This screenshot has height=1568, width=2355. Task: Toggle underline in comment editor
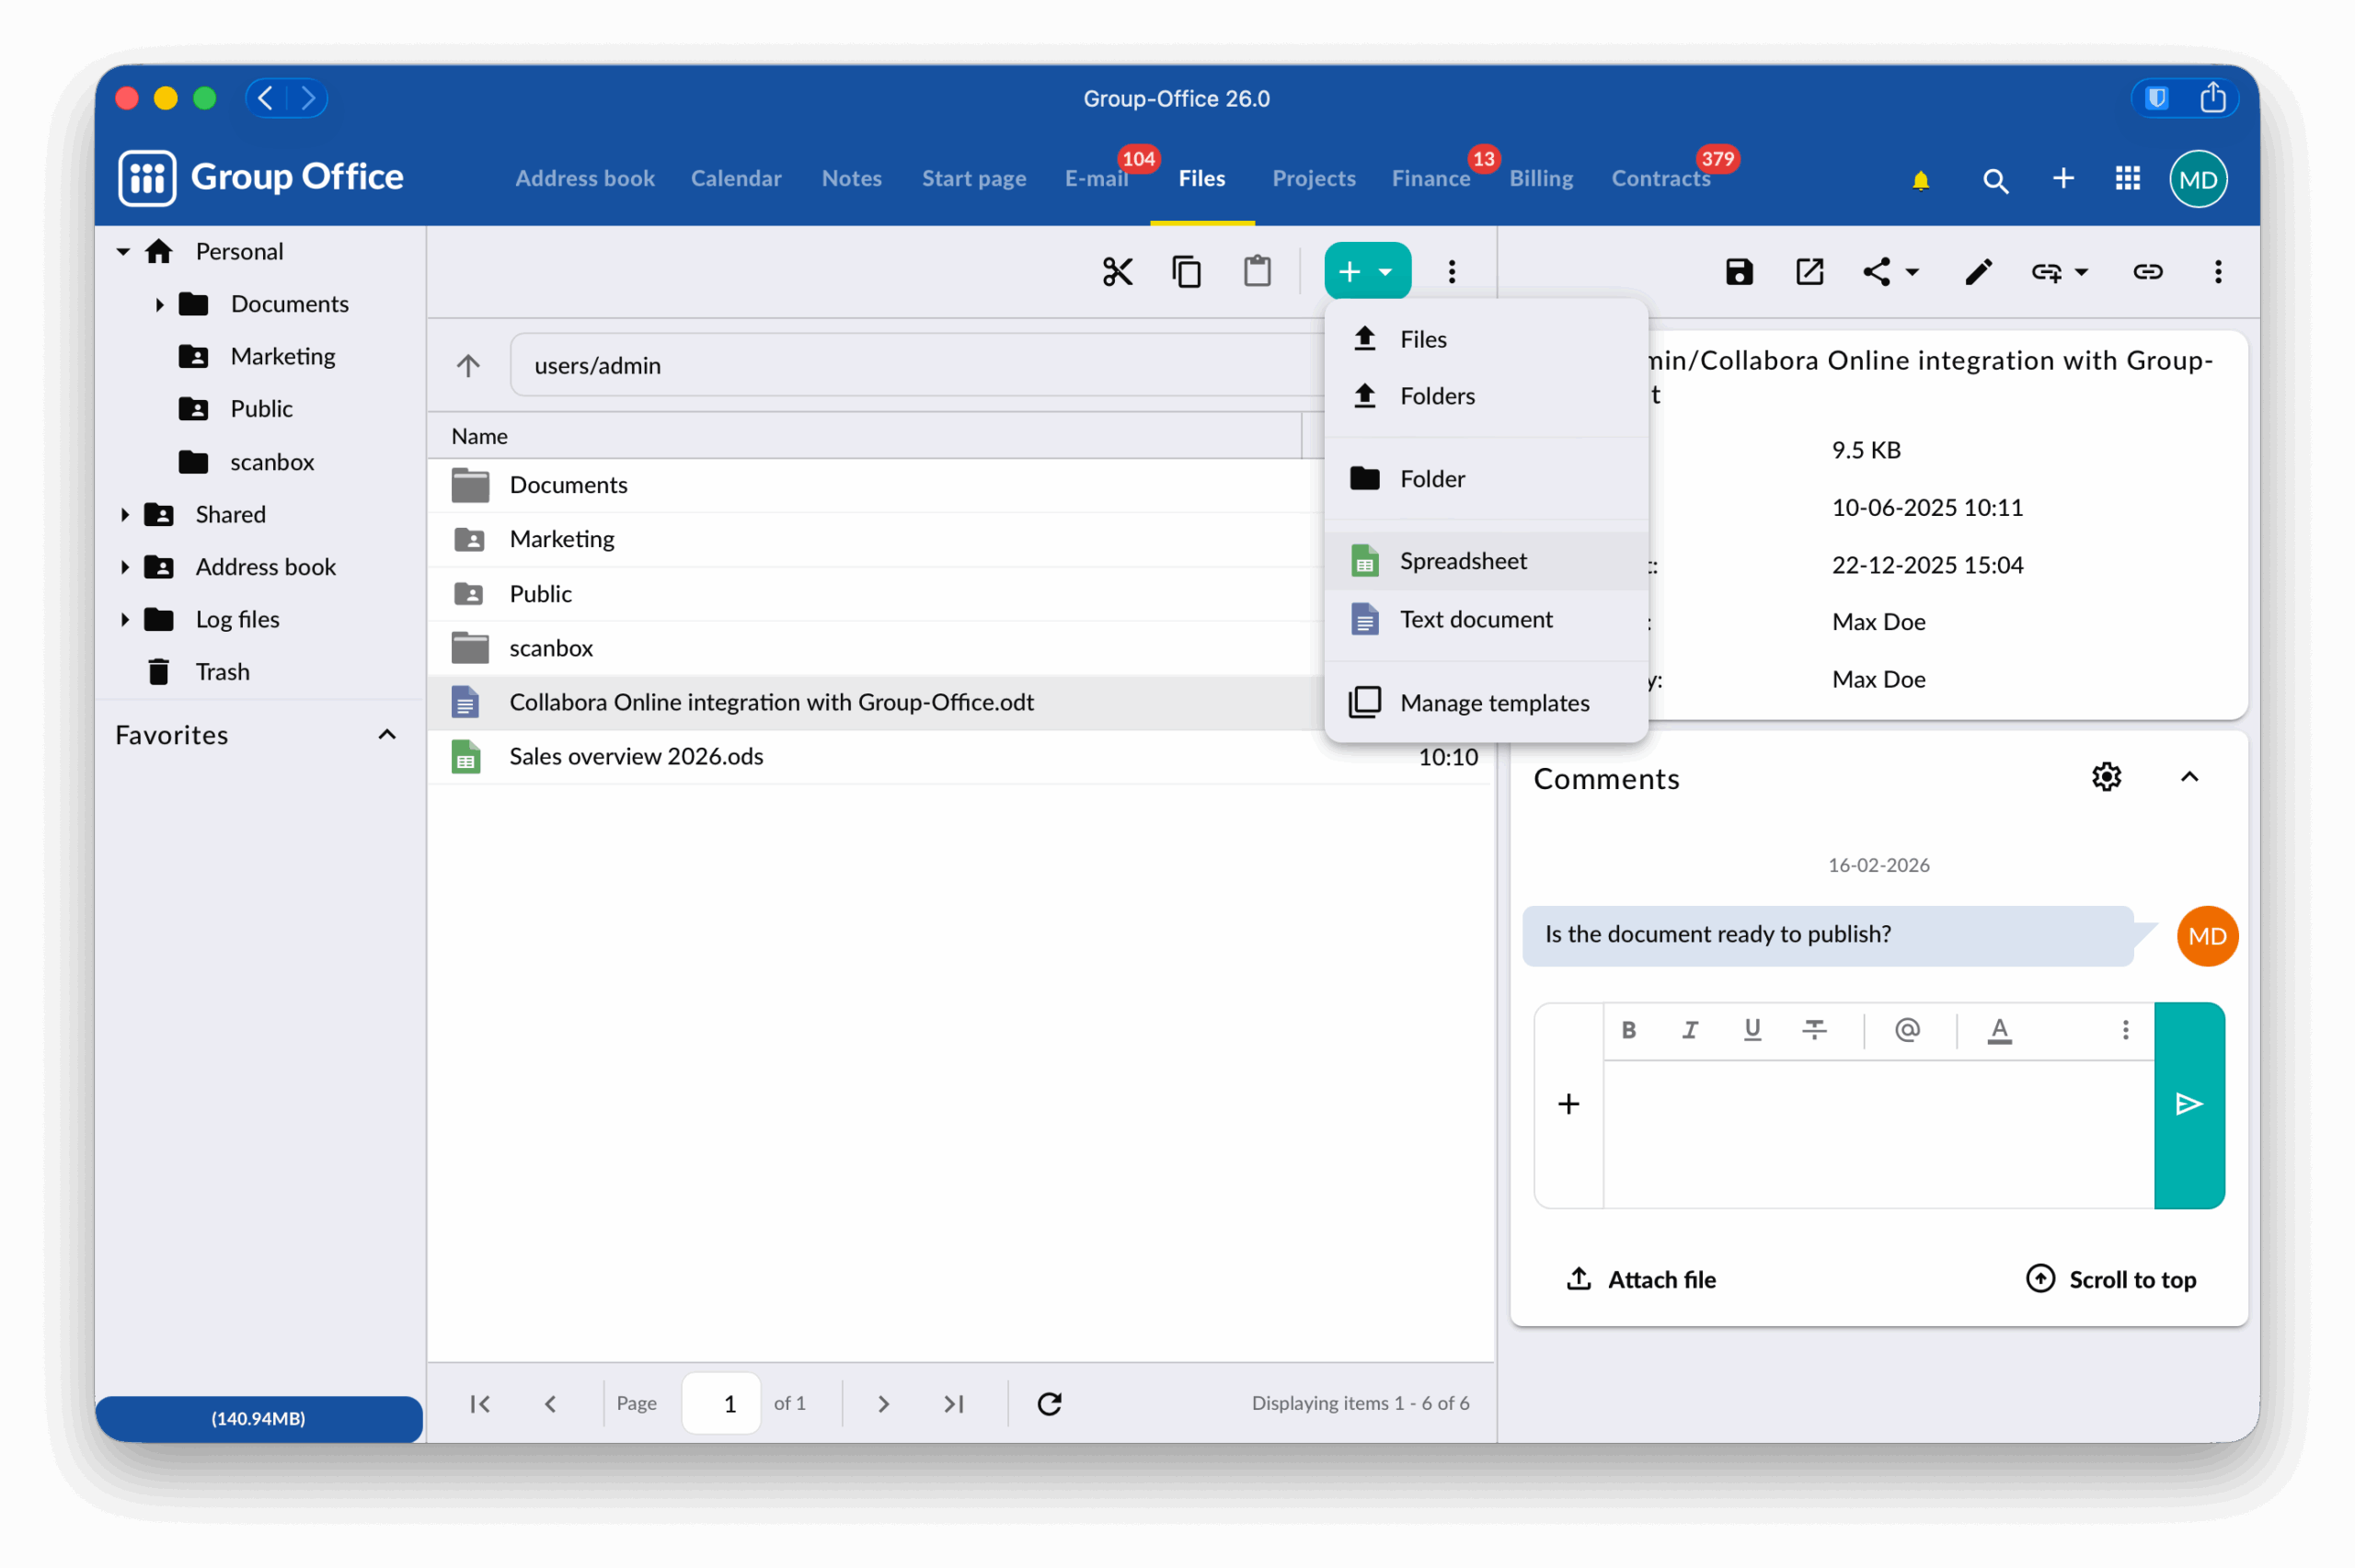pos(1752,1030)
